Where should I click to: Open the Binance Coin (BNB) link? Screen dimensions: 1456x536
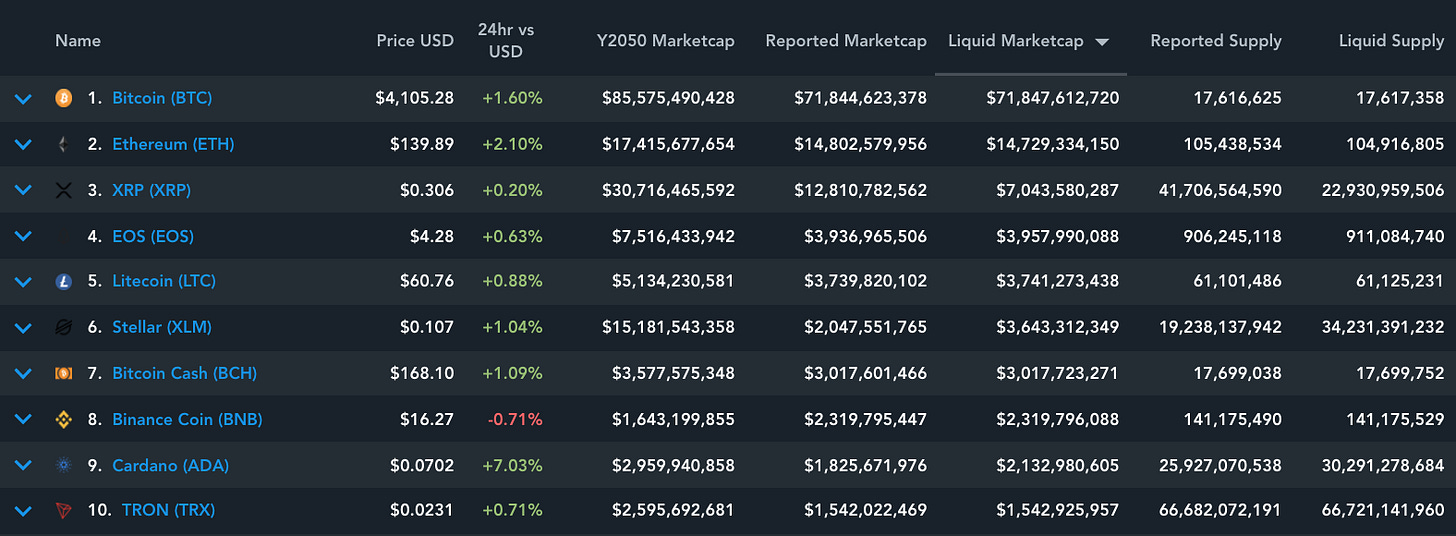click(187, 419)
